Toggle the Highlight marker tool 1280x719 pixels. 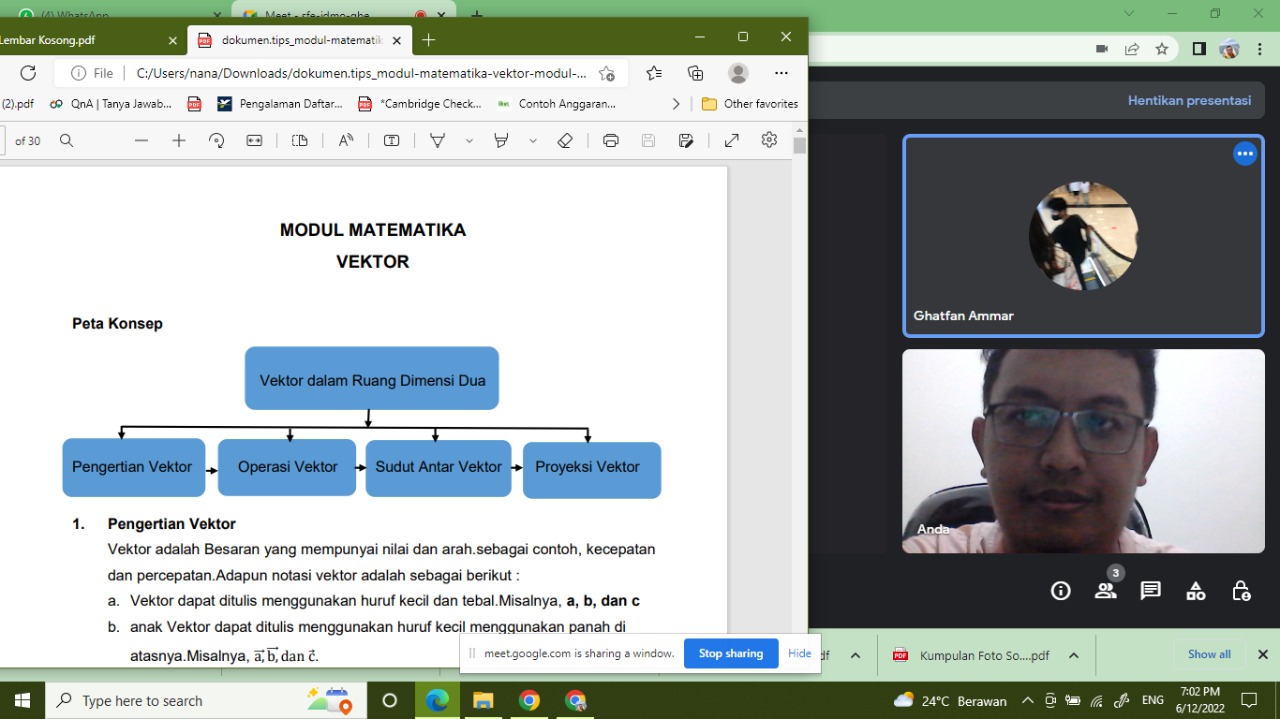502,141
